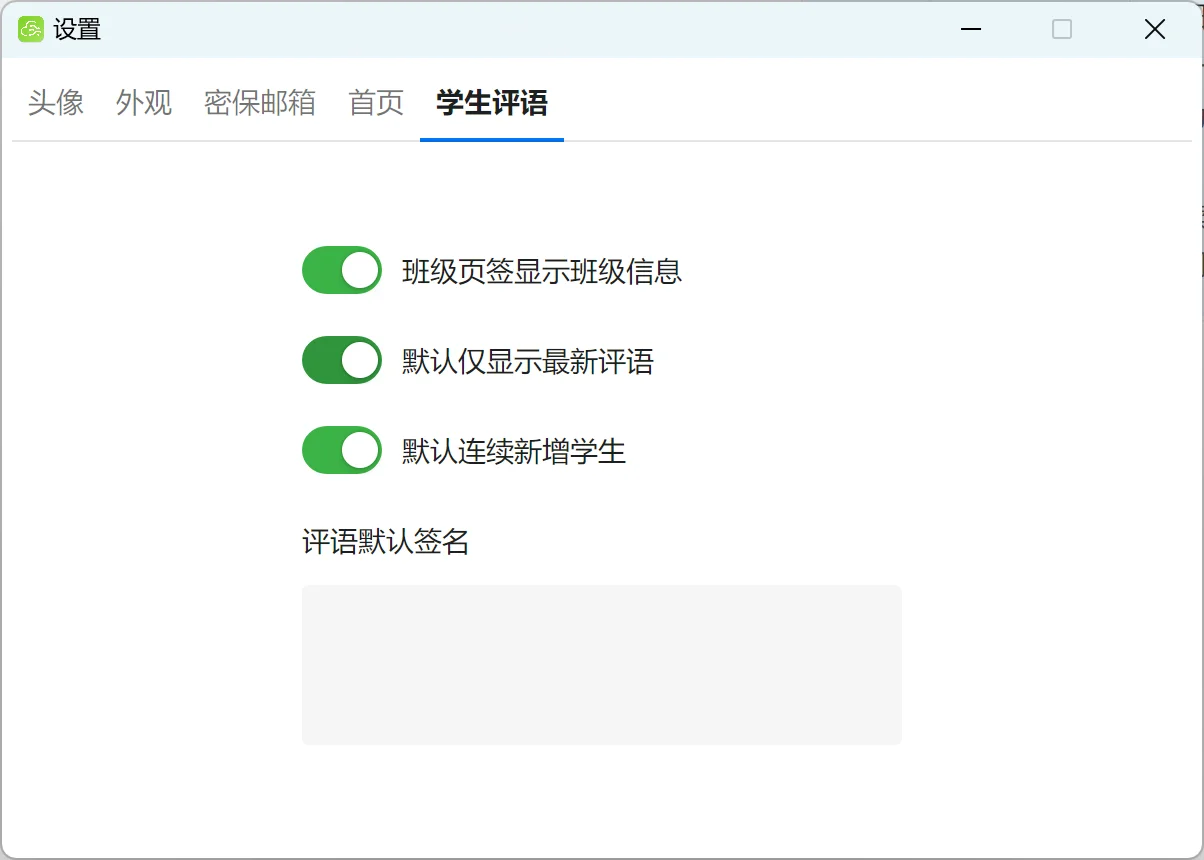Select the 密保邮箱 tab
Screen dimensions: 1204x860
click(x=260, y=102)
